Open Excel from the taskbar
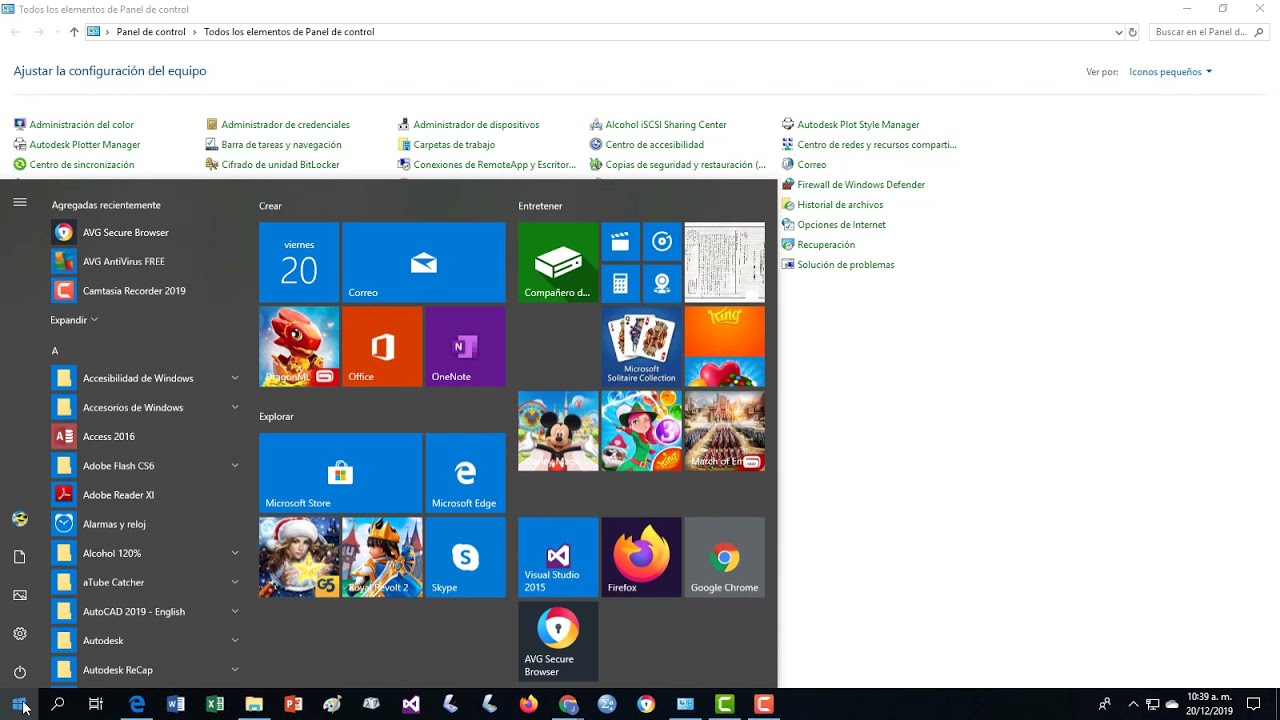The image size is (1280, 720). tap(215, 704)
